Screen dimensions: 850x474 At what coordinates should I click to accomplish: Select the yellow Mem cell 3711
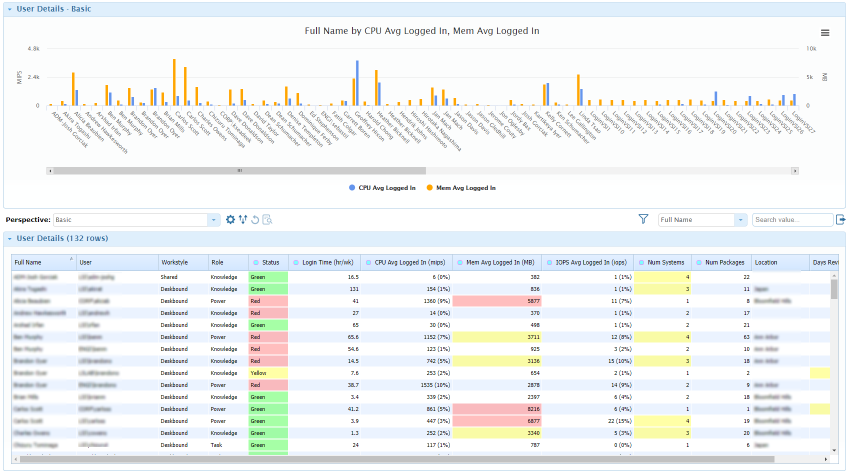497,337
